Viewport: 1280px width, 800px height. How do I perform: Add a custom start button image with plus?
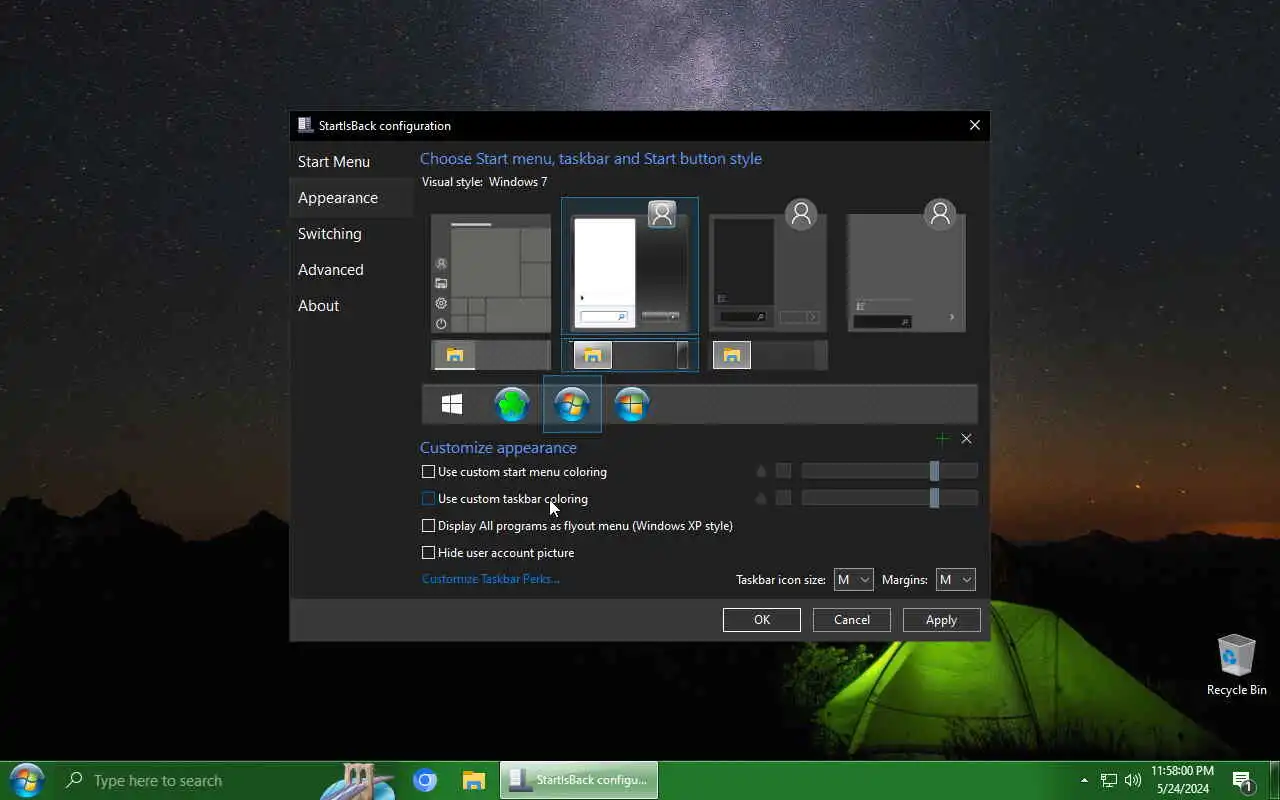(942, 438)
